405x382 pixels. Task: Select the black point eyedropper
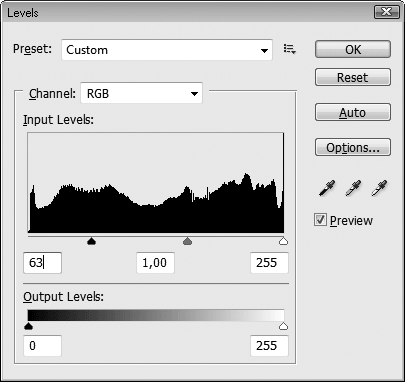point(327,188)
